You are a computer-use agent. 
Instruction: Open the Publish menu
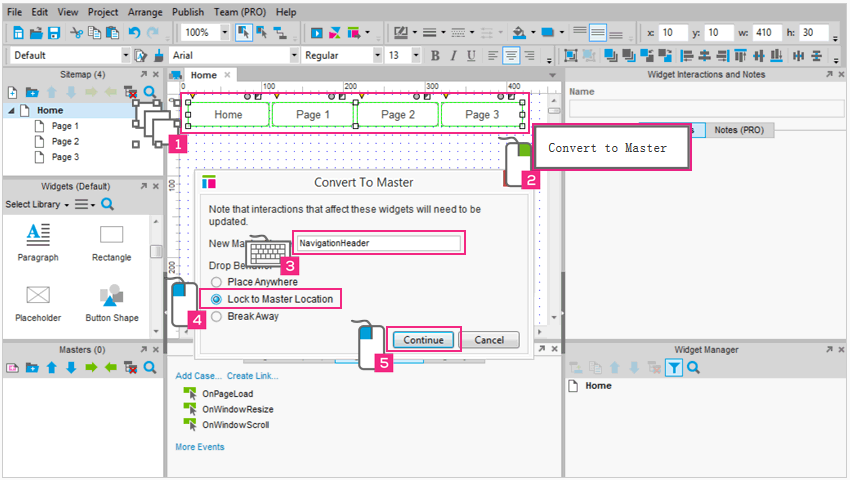point(187,12)
